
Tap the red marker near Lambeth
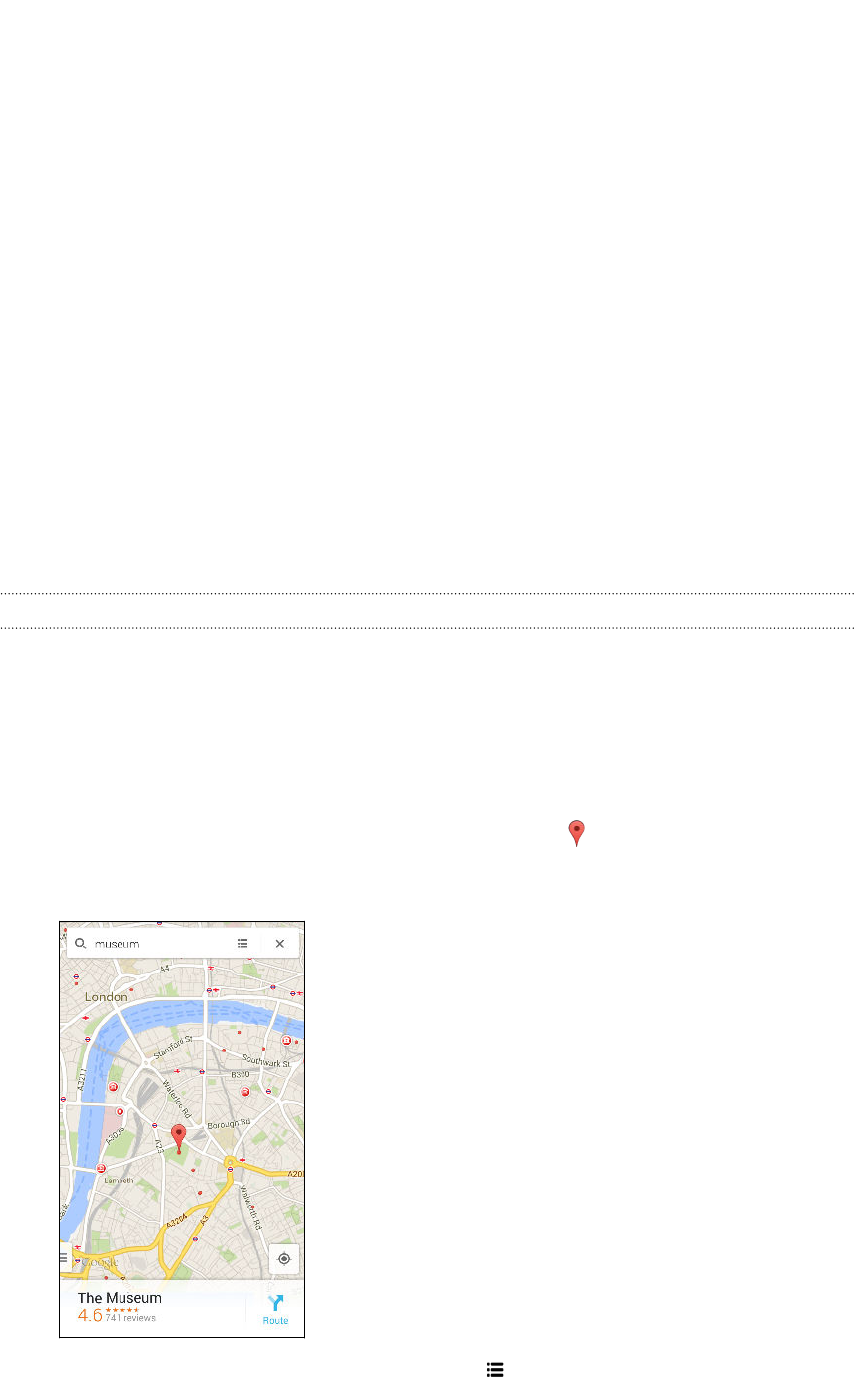[x=102, y=1168]
